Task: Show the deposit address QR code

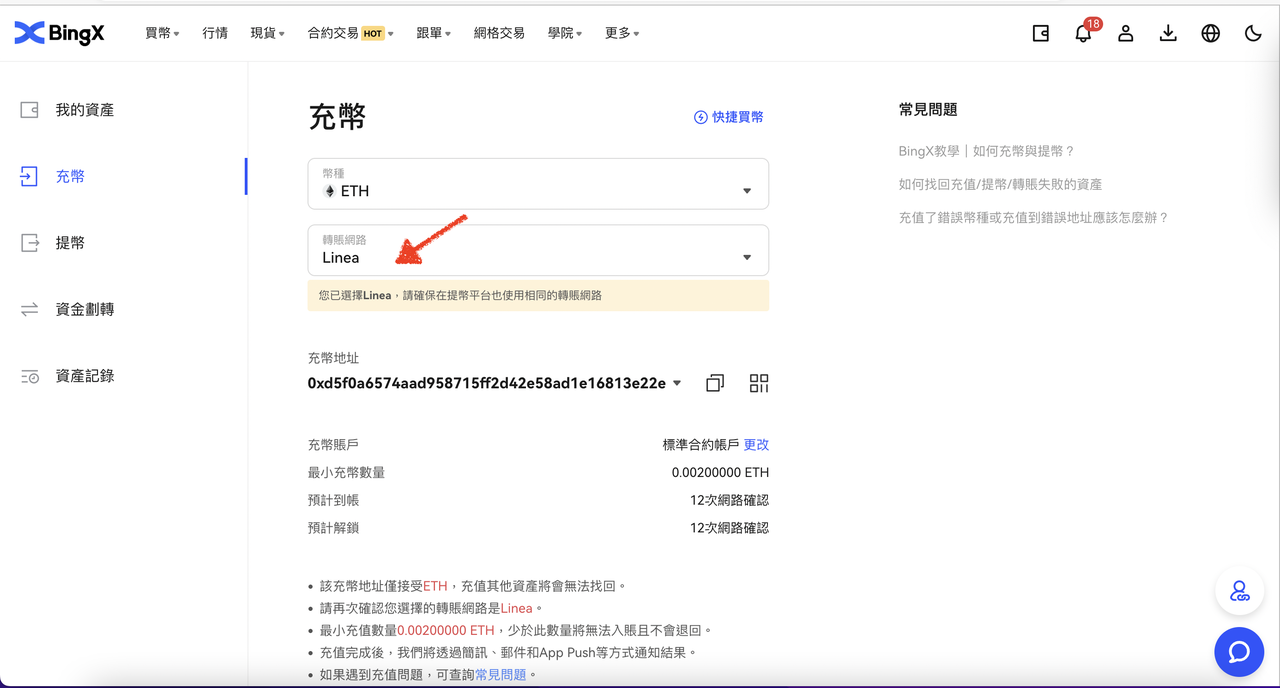Action: coord(759,383)
